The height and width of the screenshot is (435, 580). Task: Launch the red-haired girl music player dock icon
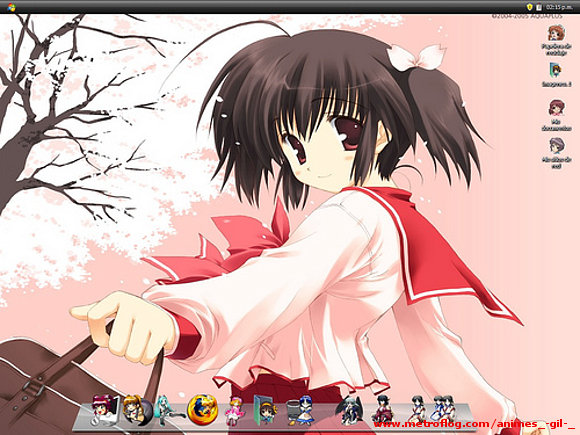(x=105, y=410)
